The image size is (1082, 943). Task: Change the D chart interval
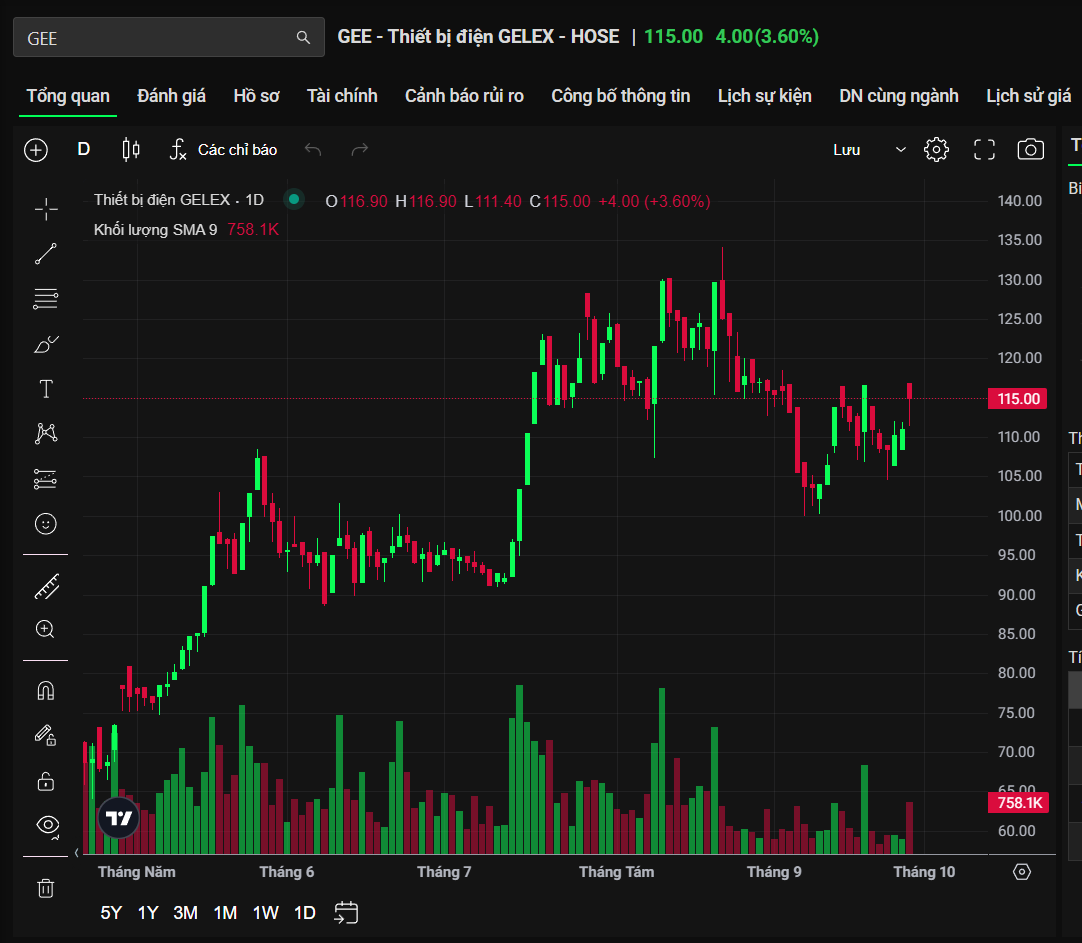83,149
